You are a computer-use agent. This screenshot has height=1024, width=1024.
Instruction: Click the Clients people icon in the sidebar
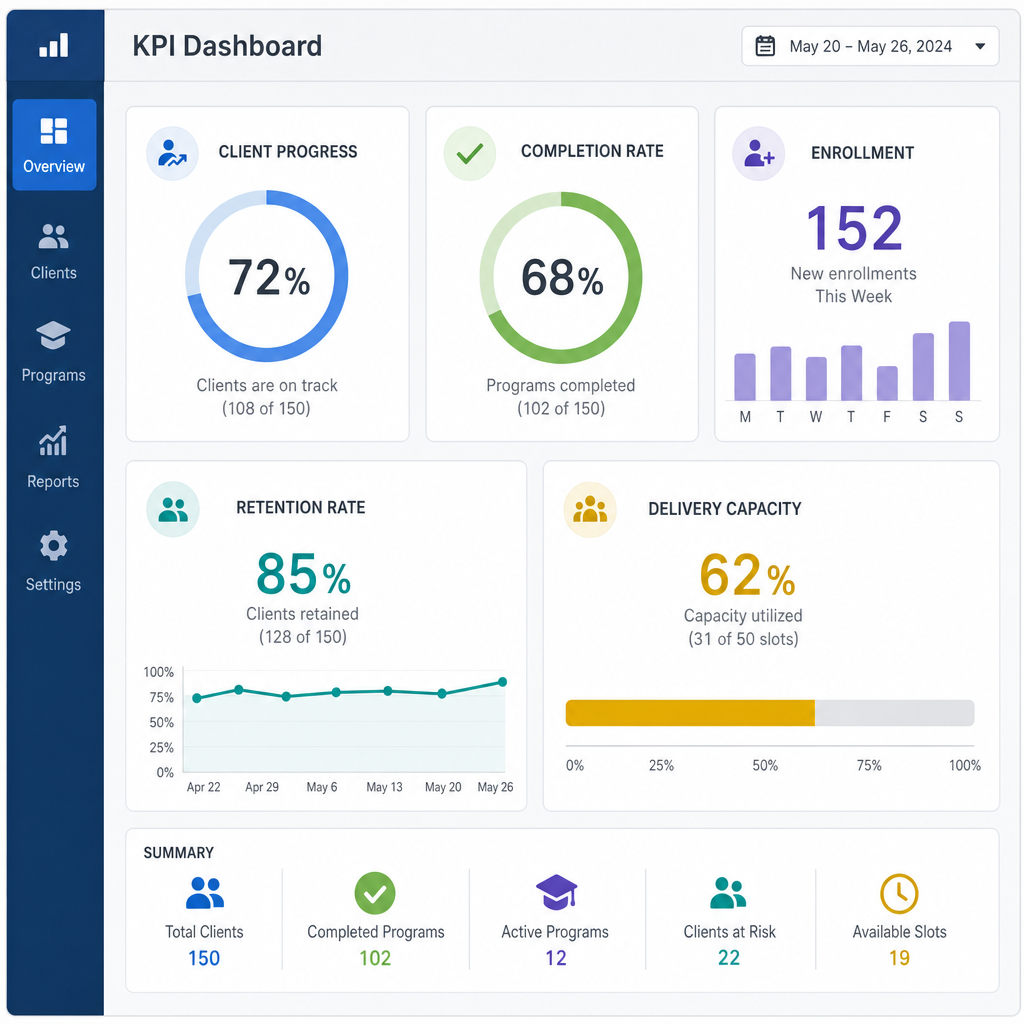pyautogui.click(x=54, y=236)
